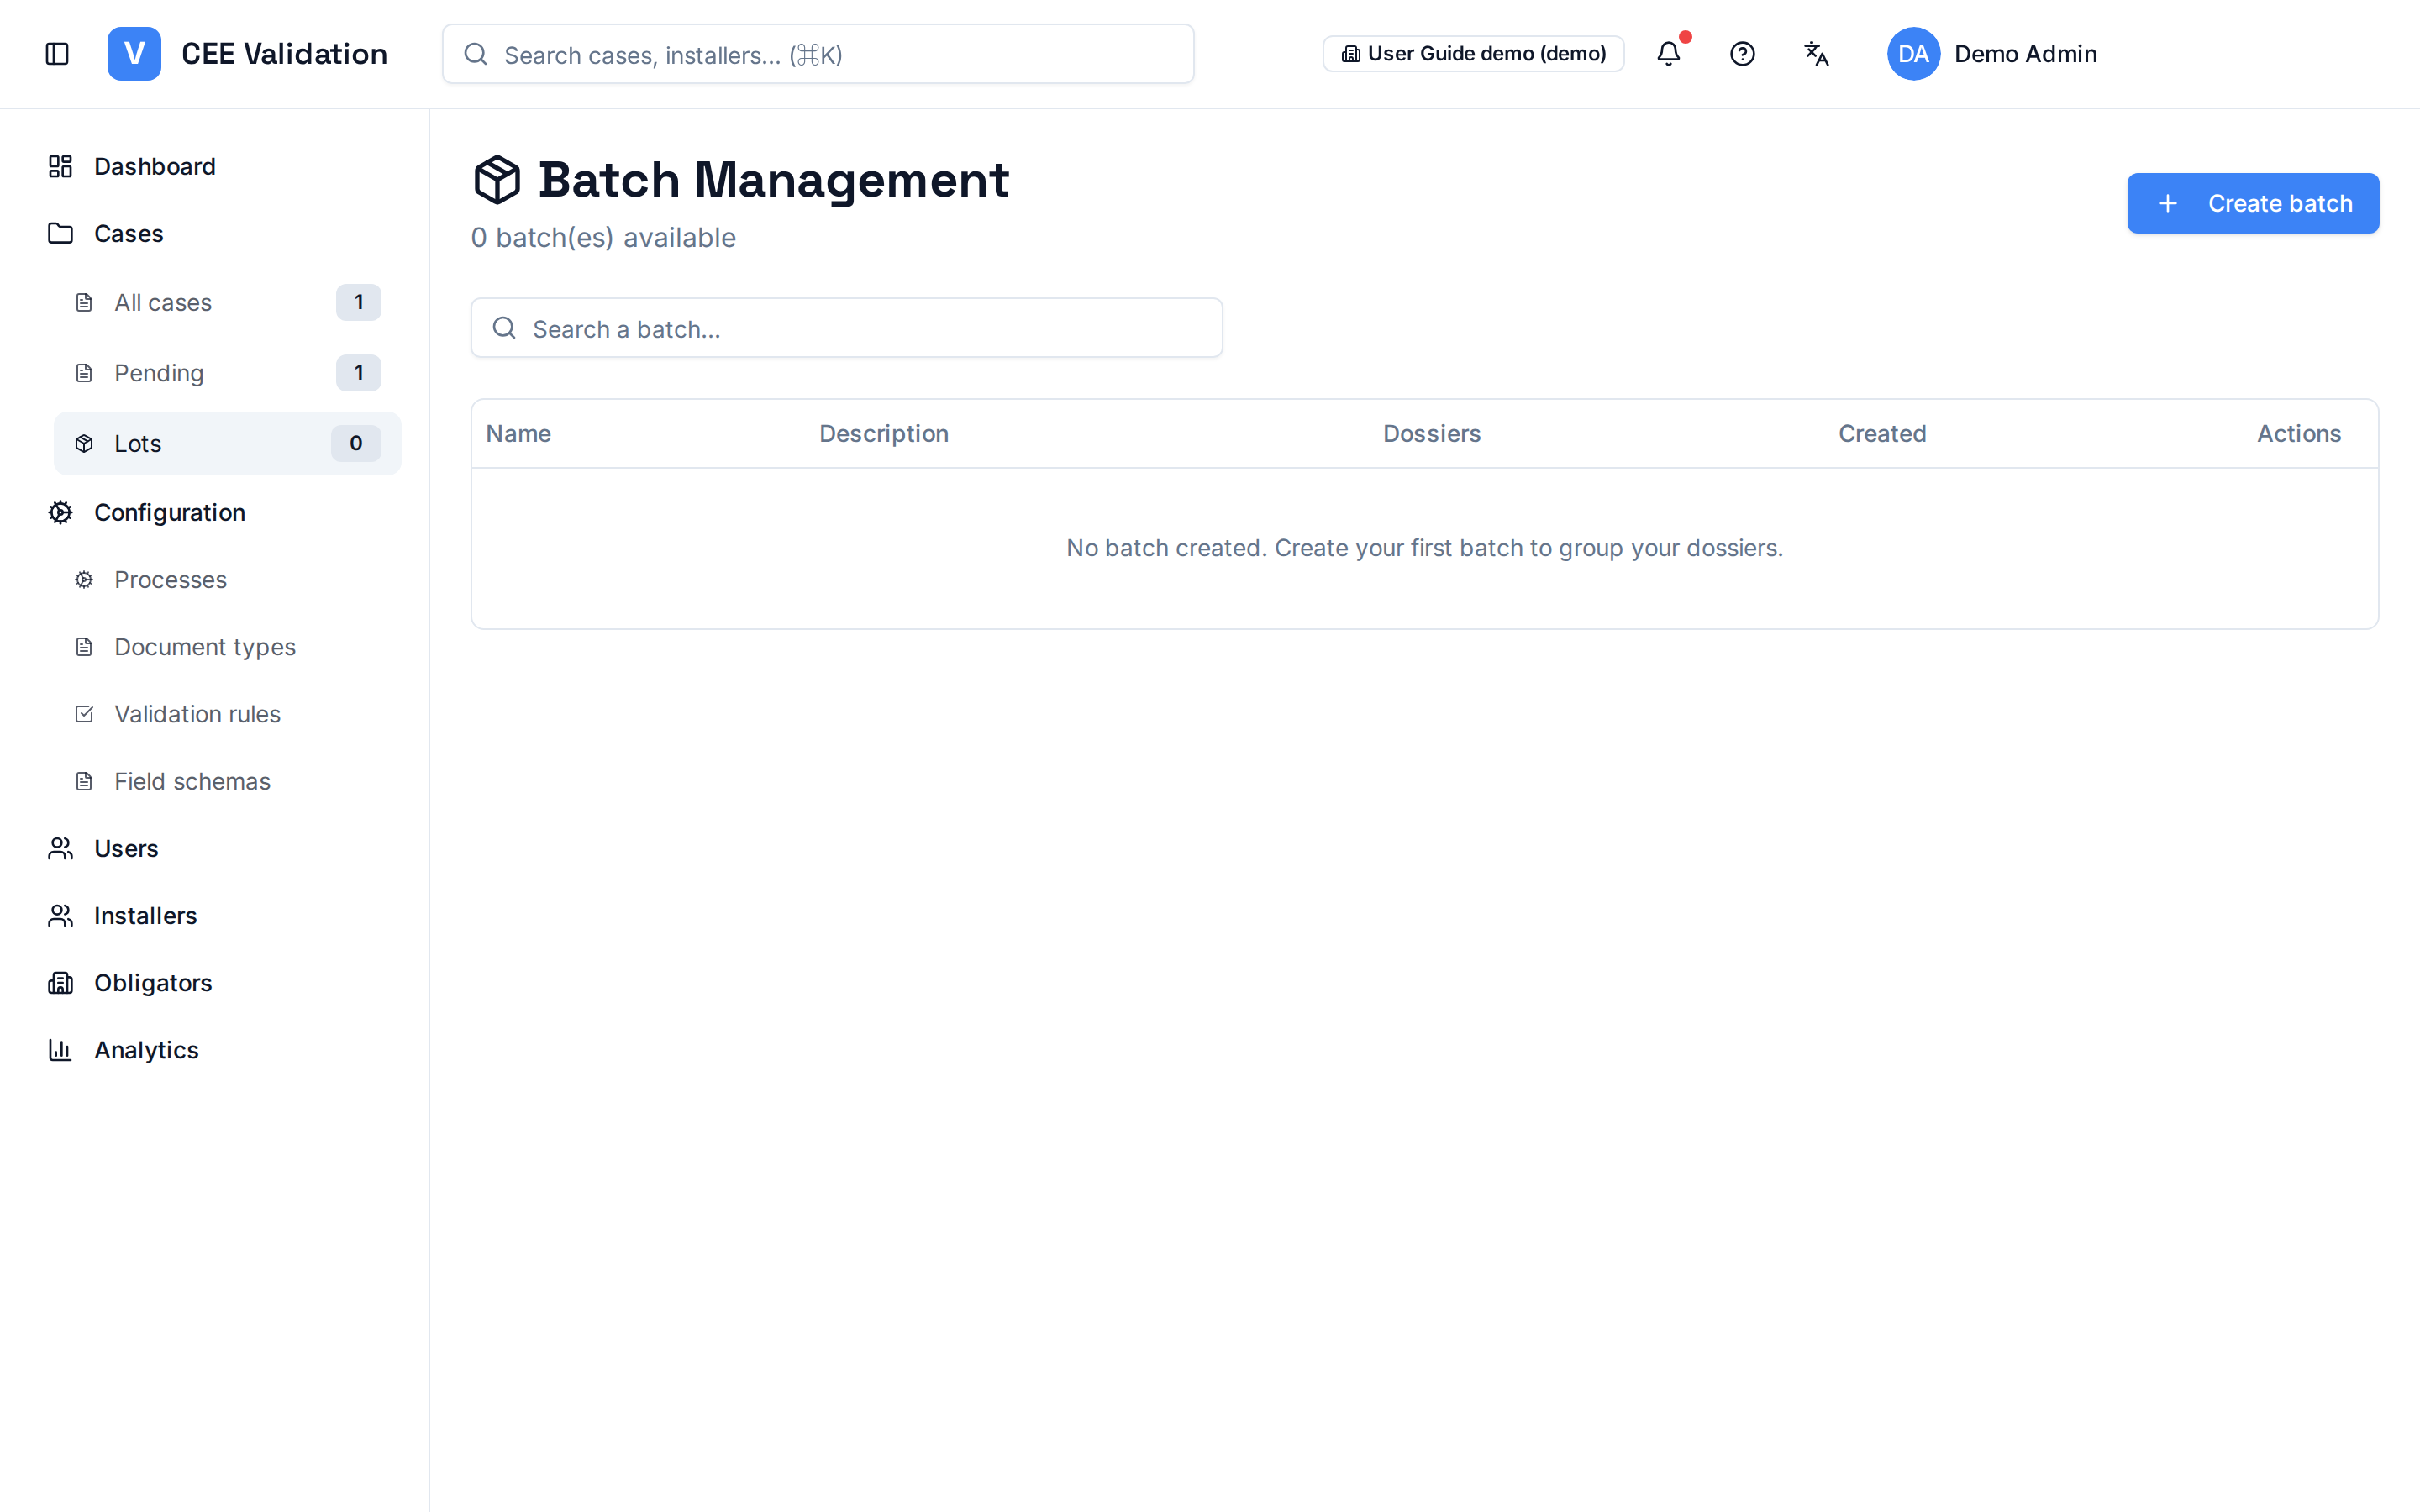This screenshot has height=1512, width=2420.
Task: Focus the global search cases field
Action: 818,54
